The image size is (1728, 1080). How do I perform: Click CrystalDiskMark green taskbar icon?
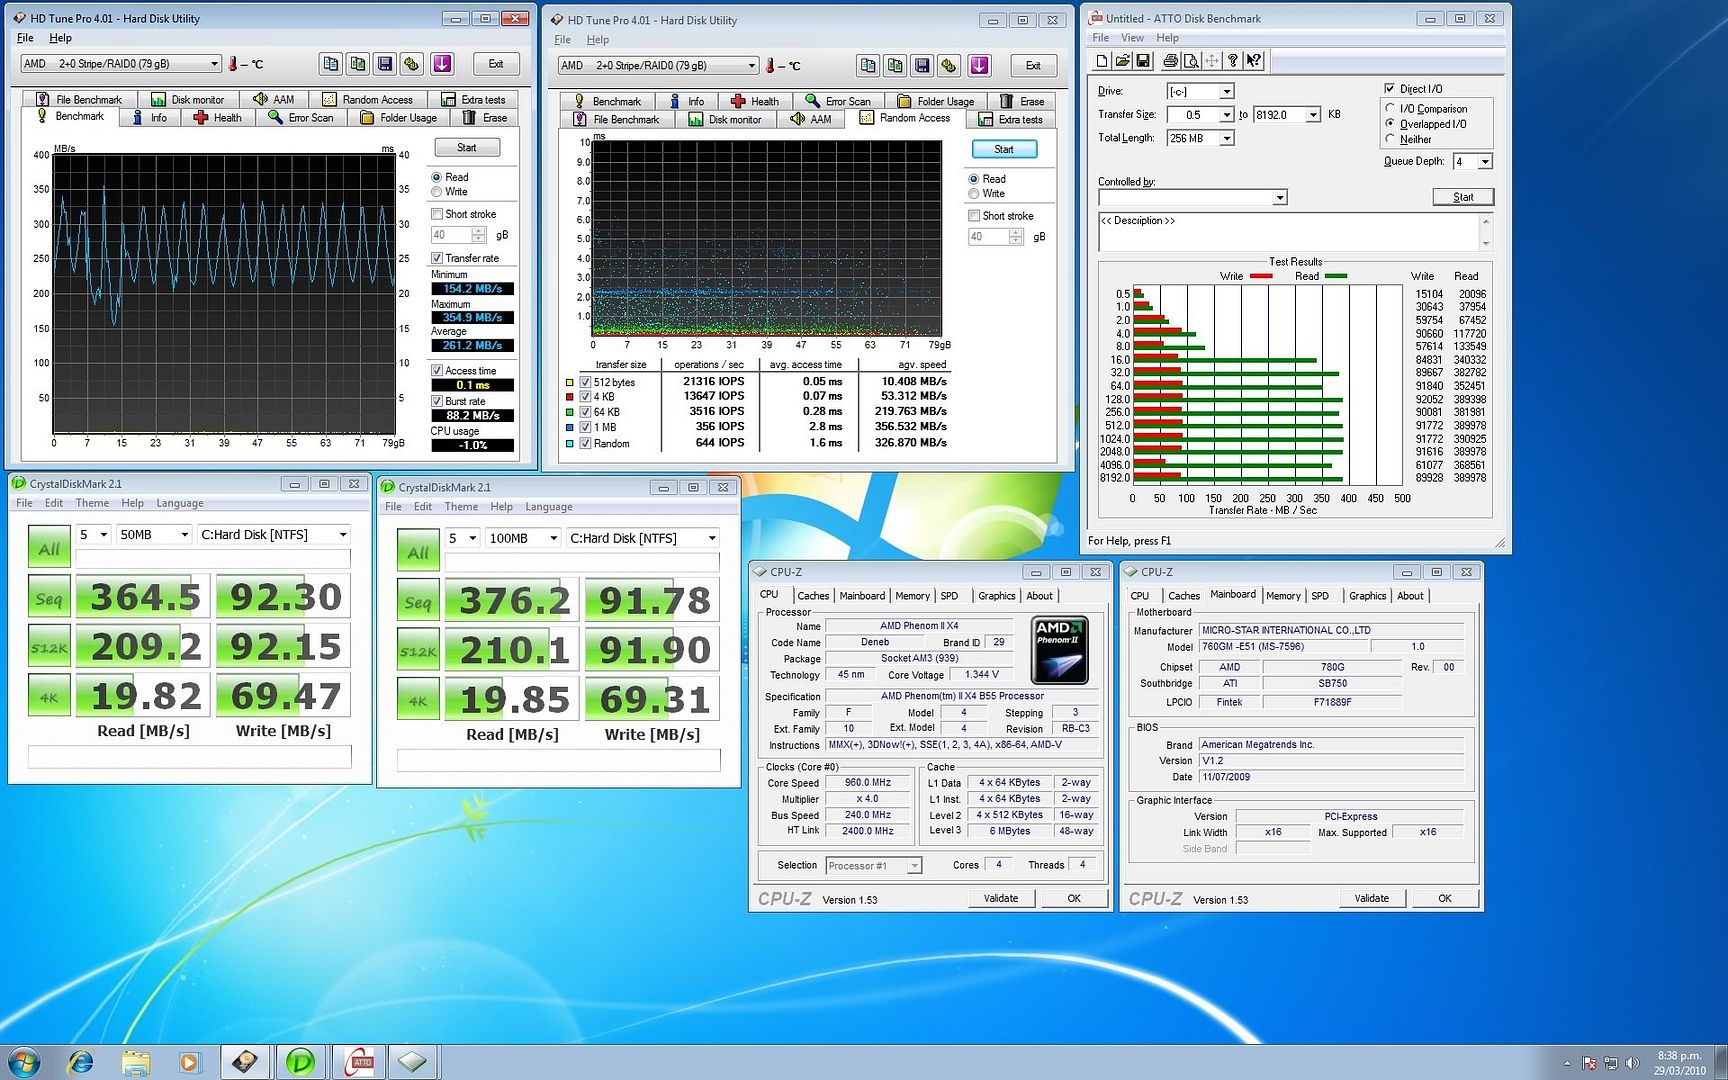(300, 1061)
